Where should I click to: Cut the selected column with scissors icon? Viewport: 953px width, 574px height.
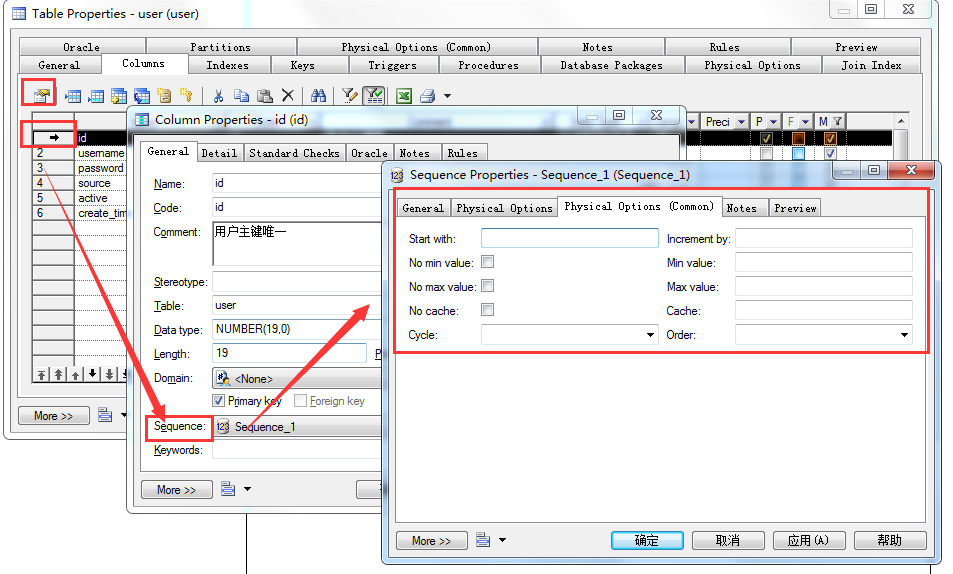coord(219,95)
